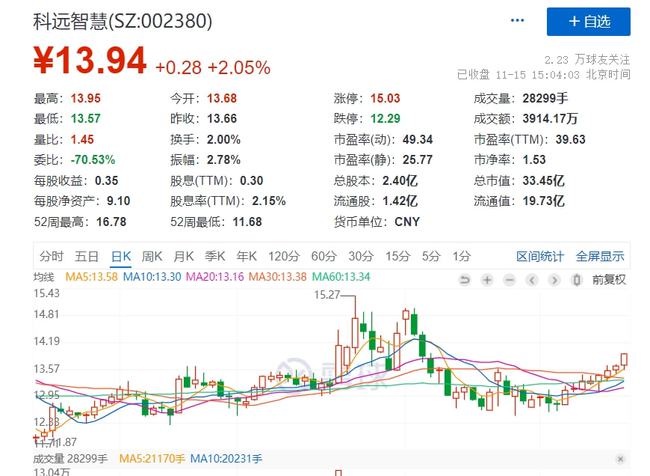Click the 15.27 peak price marker
The height and width of the screenshot is (476, 650).
pos(327,295)
